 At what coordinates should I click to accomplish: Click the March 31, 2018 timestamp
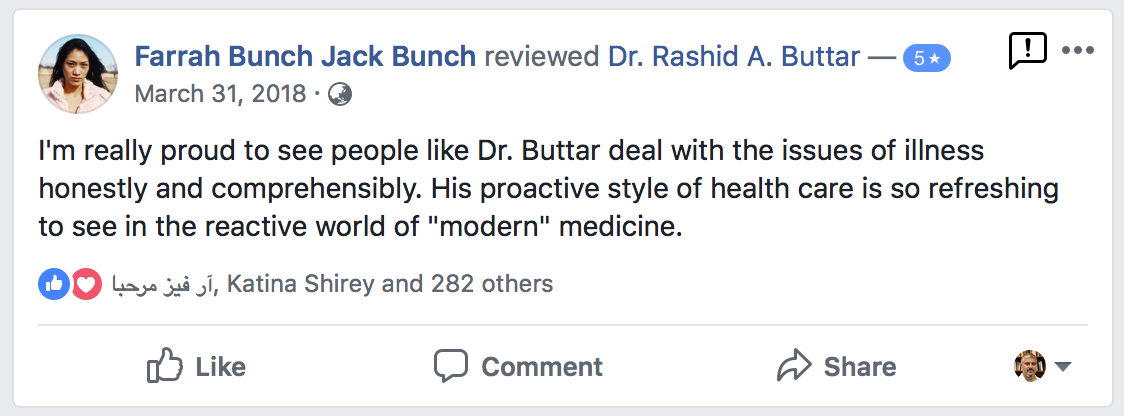(x=218, y=94)
